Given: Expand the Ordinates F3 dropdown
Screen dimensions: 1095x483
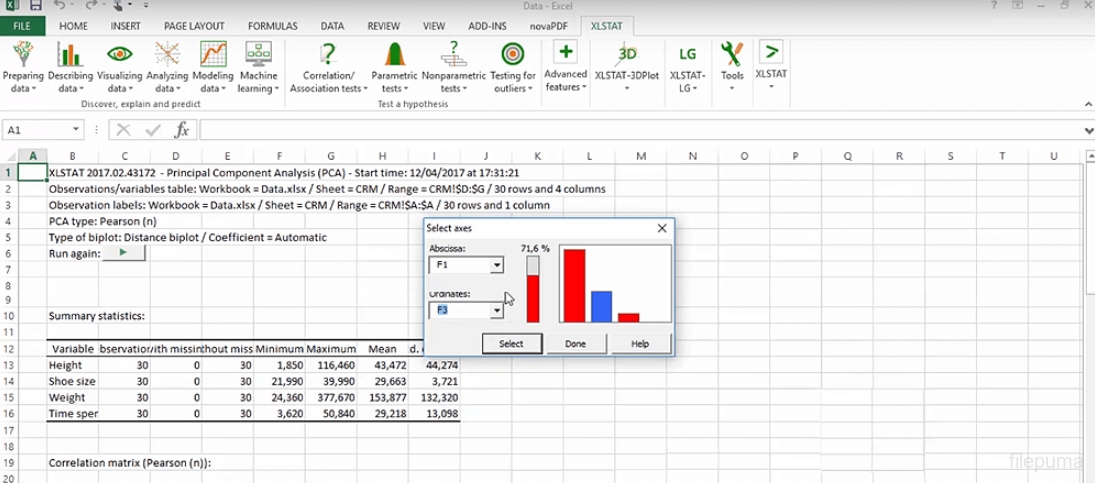Looking at the screenshot, I should (x=496, y=311).
